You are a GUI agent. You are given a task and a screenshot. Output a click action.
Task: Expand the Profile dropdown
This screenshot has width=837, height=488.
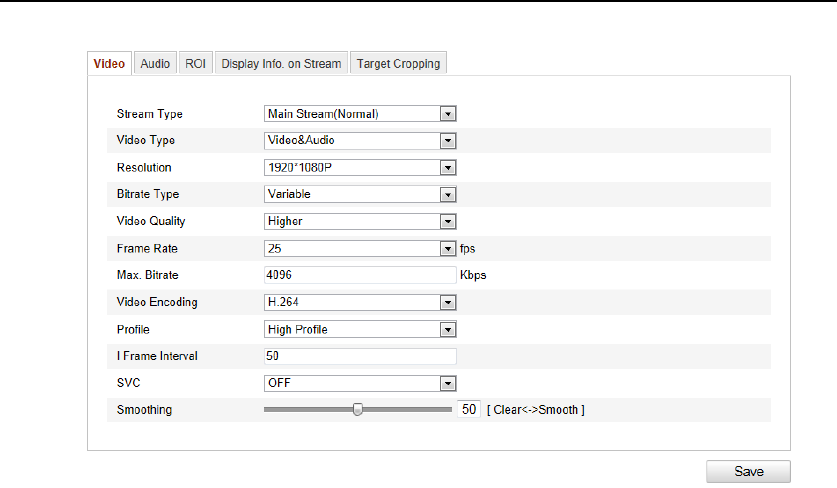[x=448, y=329]
